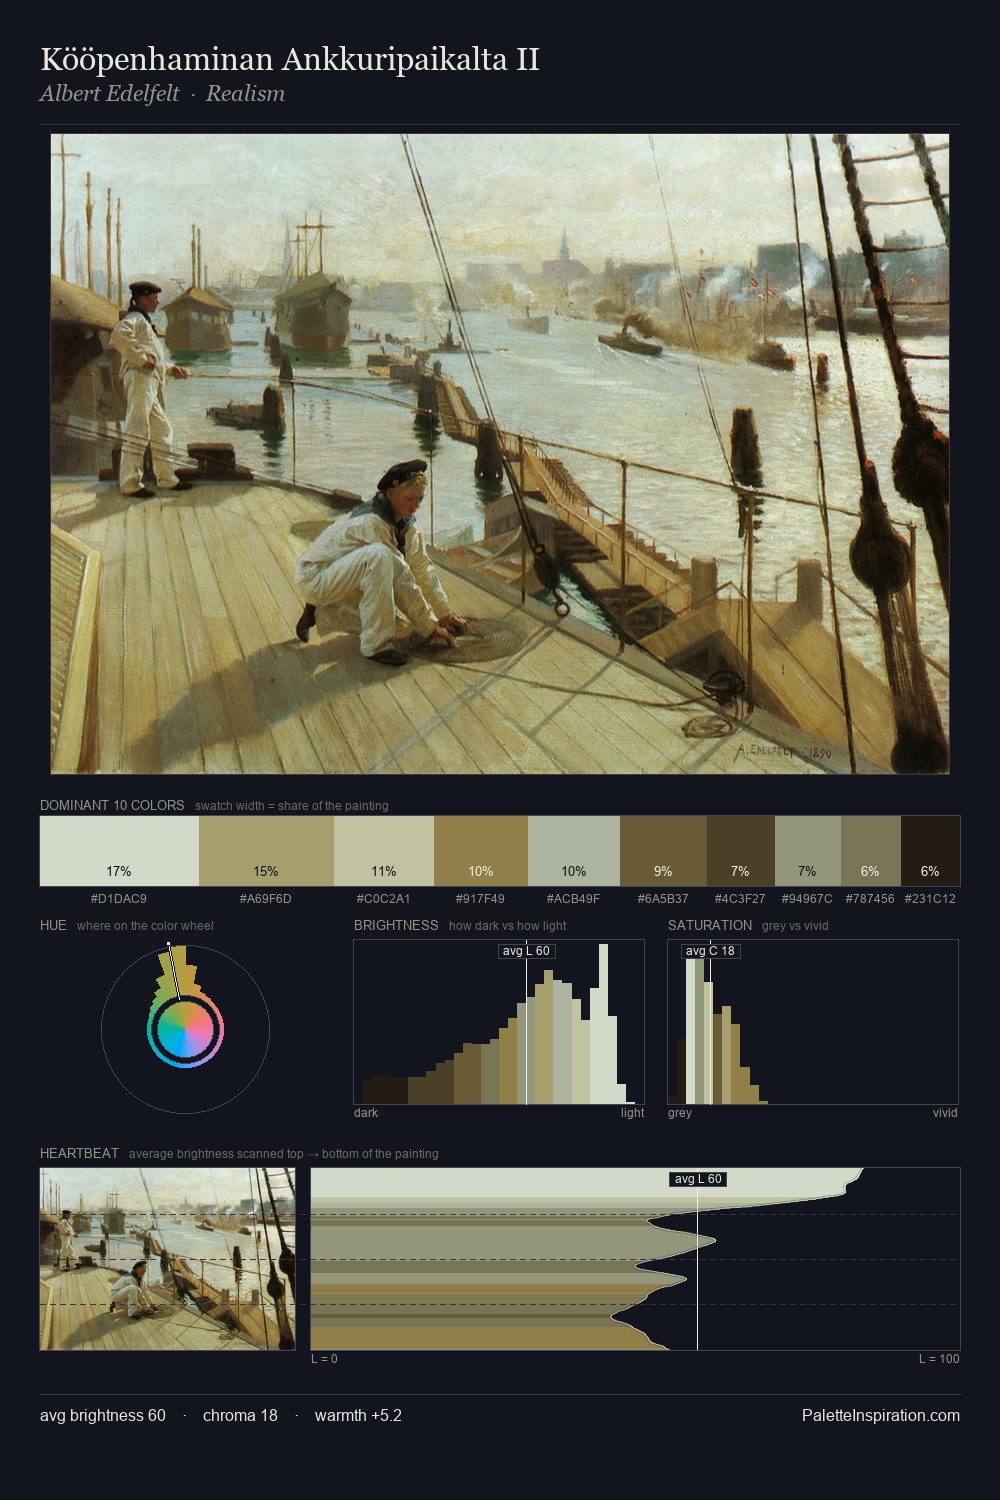1000x1500 pixels.
Task: Select the #A69F6D swatch at 15%
Action: tap(266, 851)
